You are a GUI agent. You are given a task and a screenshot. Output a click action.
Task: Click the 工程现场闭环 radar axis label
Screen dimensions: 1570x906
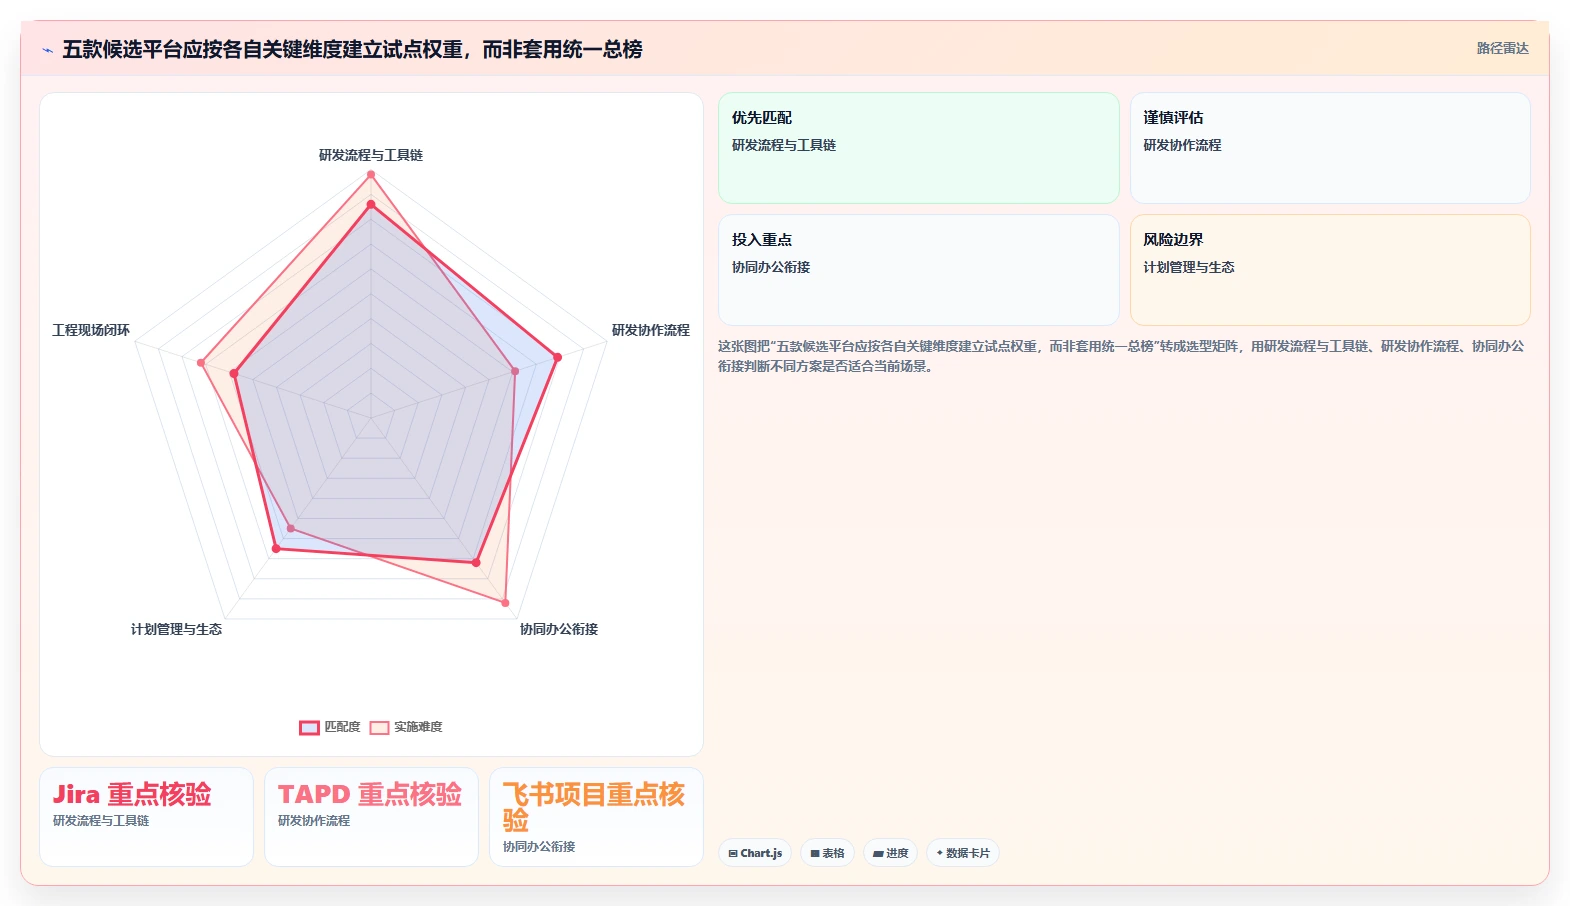pos(91,330)
